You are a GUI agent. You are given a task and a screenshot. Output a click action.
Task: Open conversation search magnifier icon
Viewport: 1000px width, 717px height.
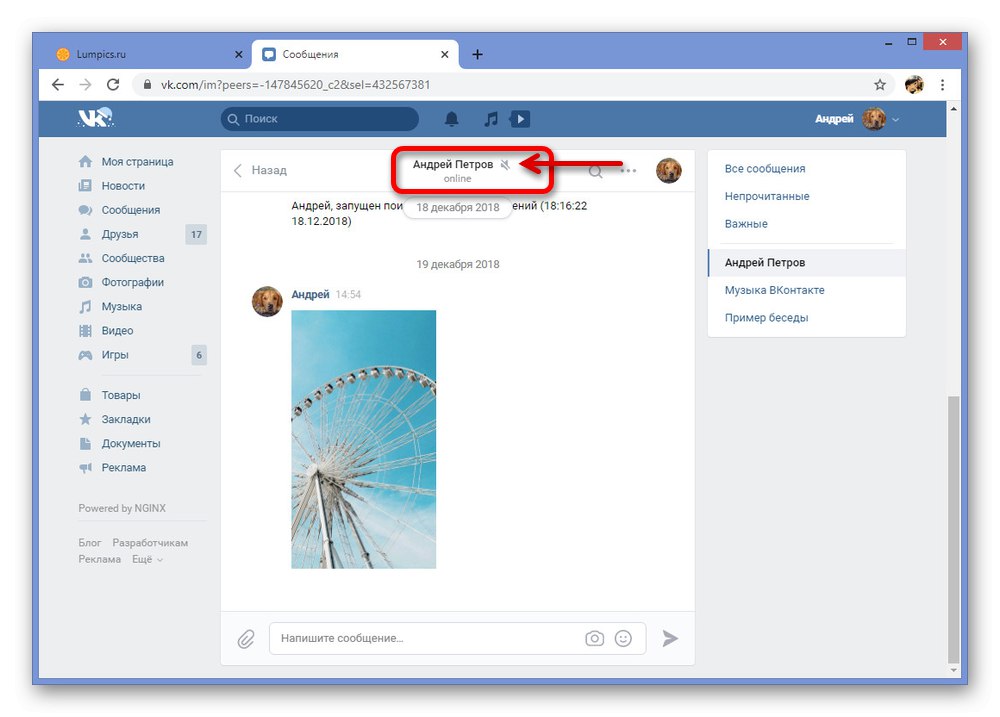(595, 171)
